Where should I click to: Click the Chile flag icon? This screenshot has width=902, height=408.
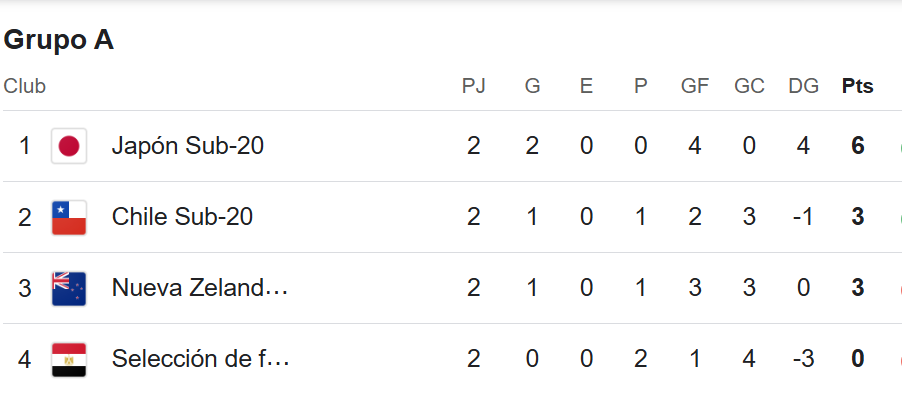[69, 217]
